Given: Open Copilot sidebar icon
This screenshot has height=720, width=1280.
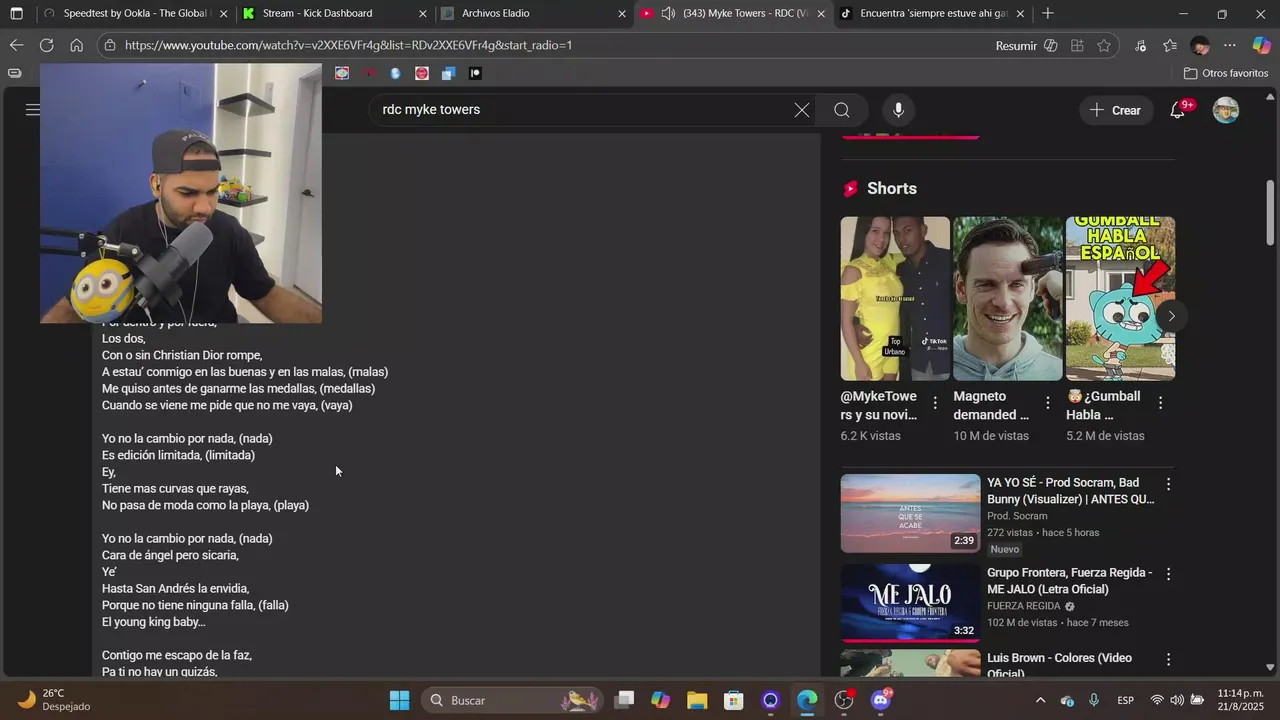Looking at the screenshot, I should 1261,45.
